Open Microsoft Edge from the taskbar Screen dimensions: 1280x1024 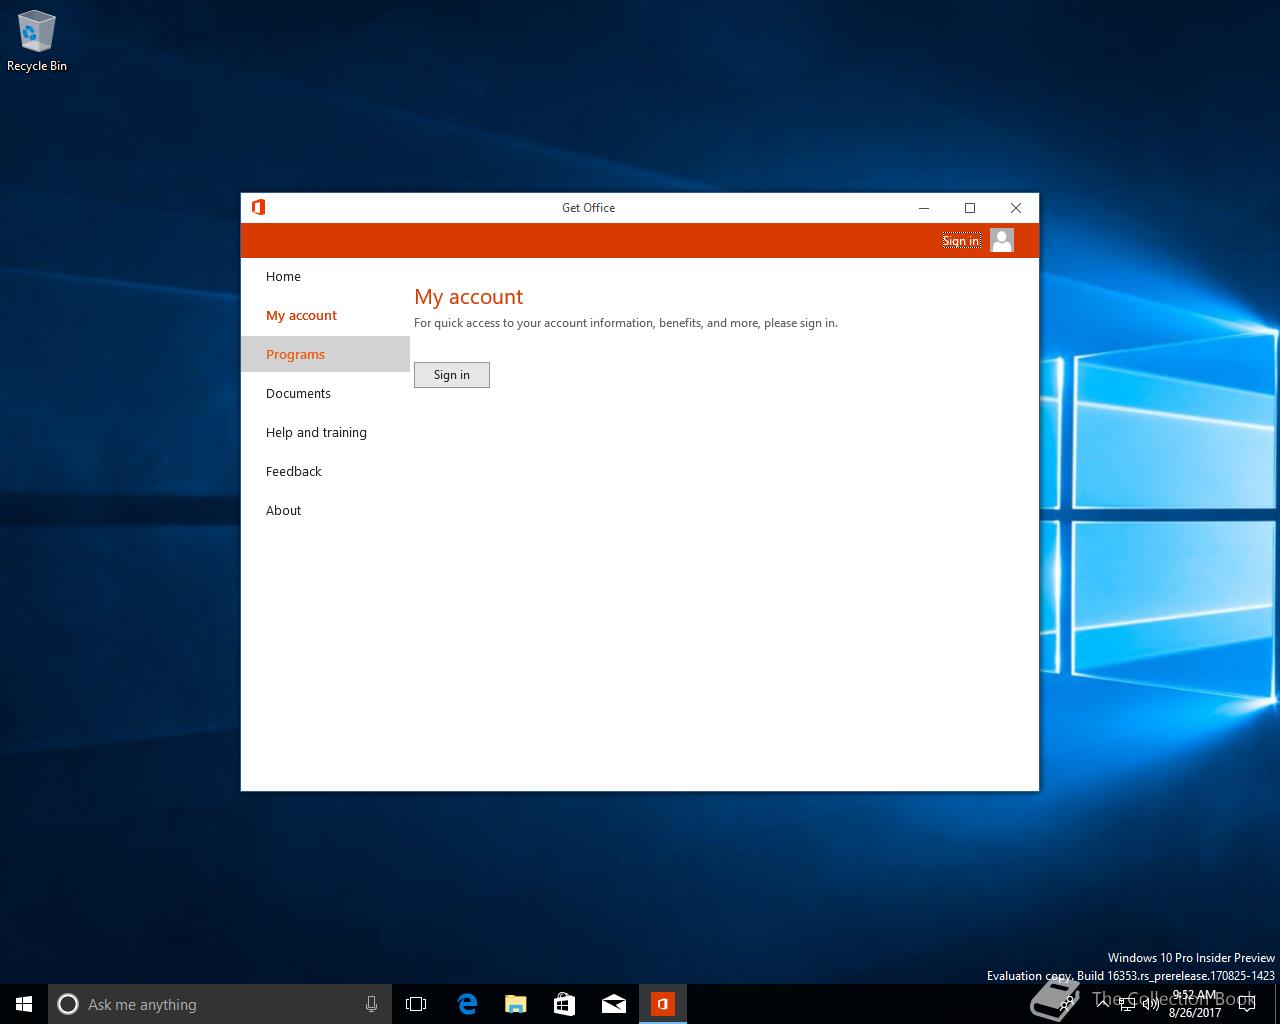pyautogui.click(x=466, y=1004)
